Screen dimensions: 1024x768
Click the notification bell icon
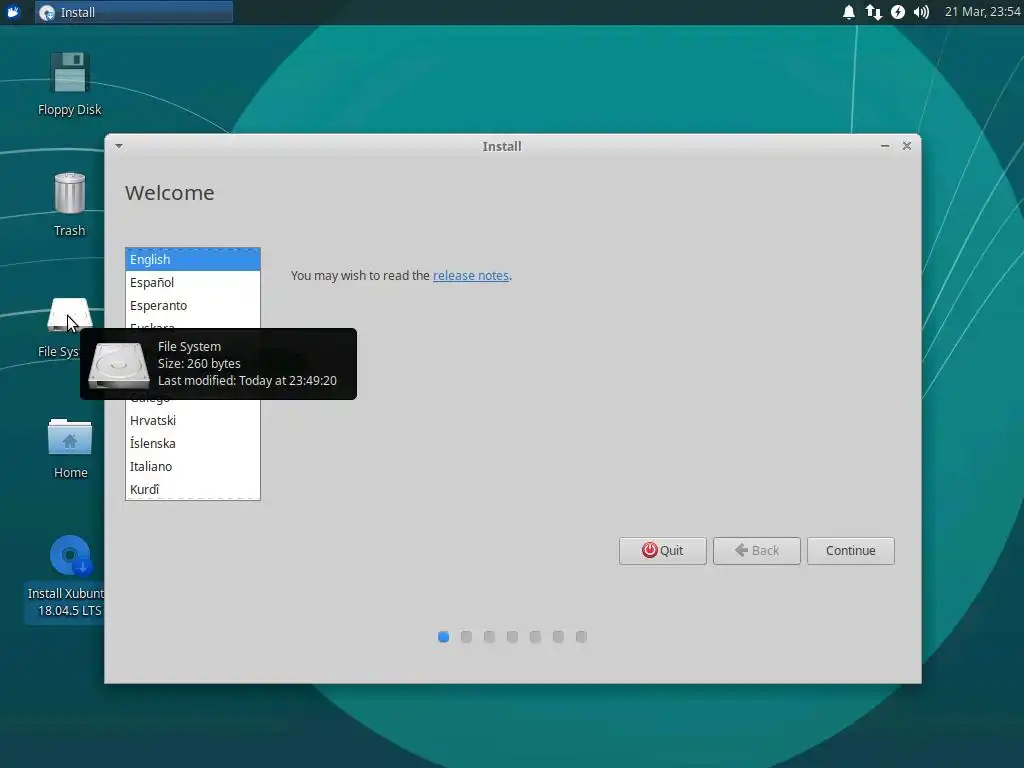[x=848, y=12]
